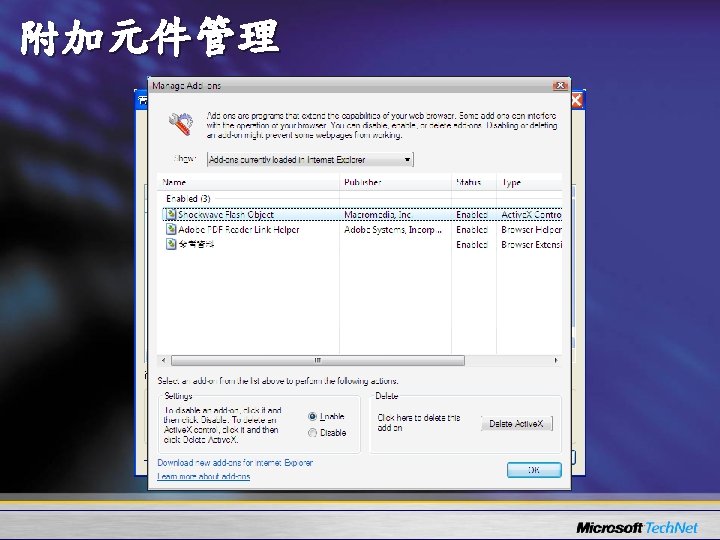The height and width of the screenshot is (540, 720).
Task: Click the ActiveX Control type cell
Action: click(531, 214)
